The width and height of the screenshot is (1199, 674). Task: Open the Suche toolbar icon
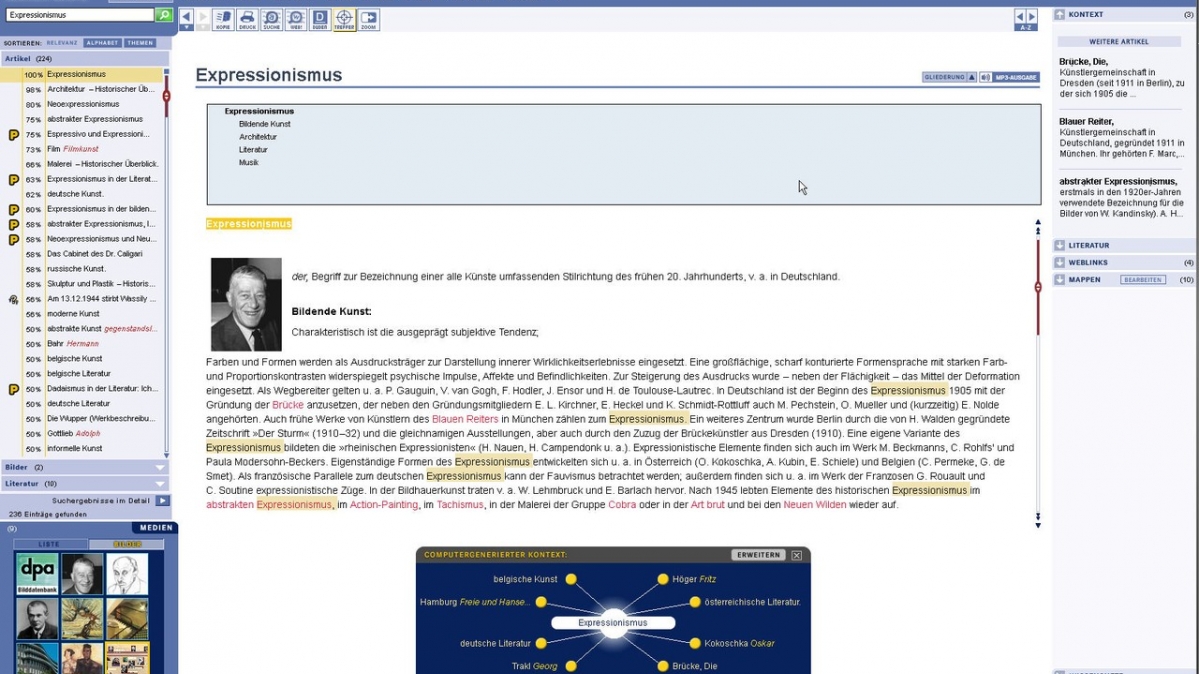[271, 19]
